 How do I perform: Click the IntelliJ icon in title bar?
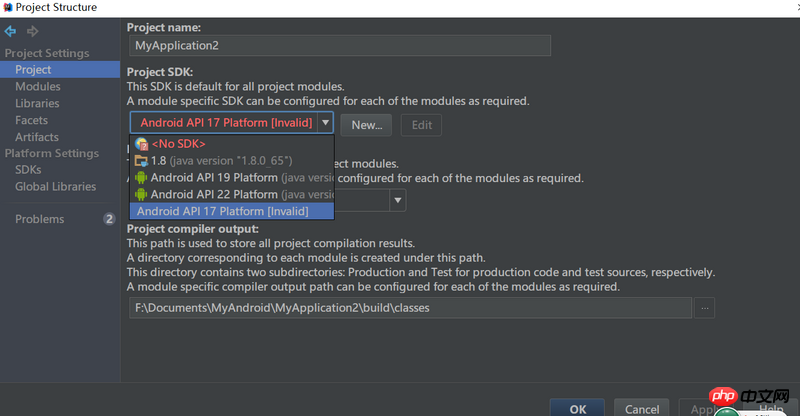point(8,8)
